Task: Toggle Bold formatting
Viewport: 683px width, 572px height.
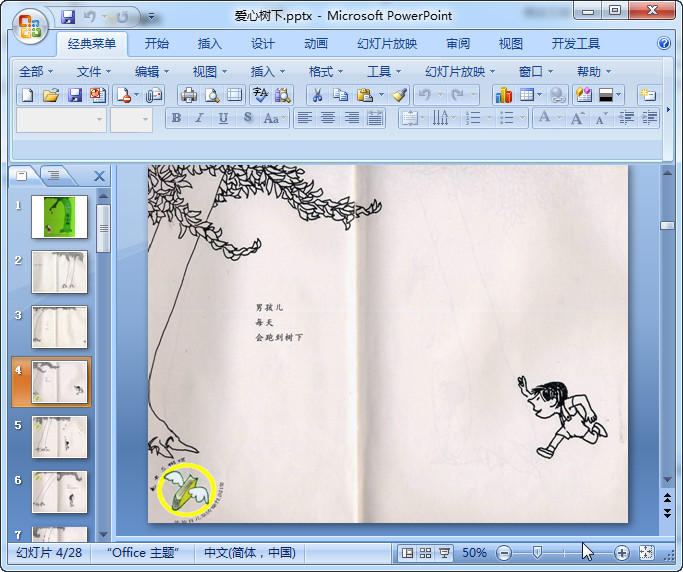Action: pos(176,118)
